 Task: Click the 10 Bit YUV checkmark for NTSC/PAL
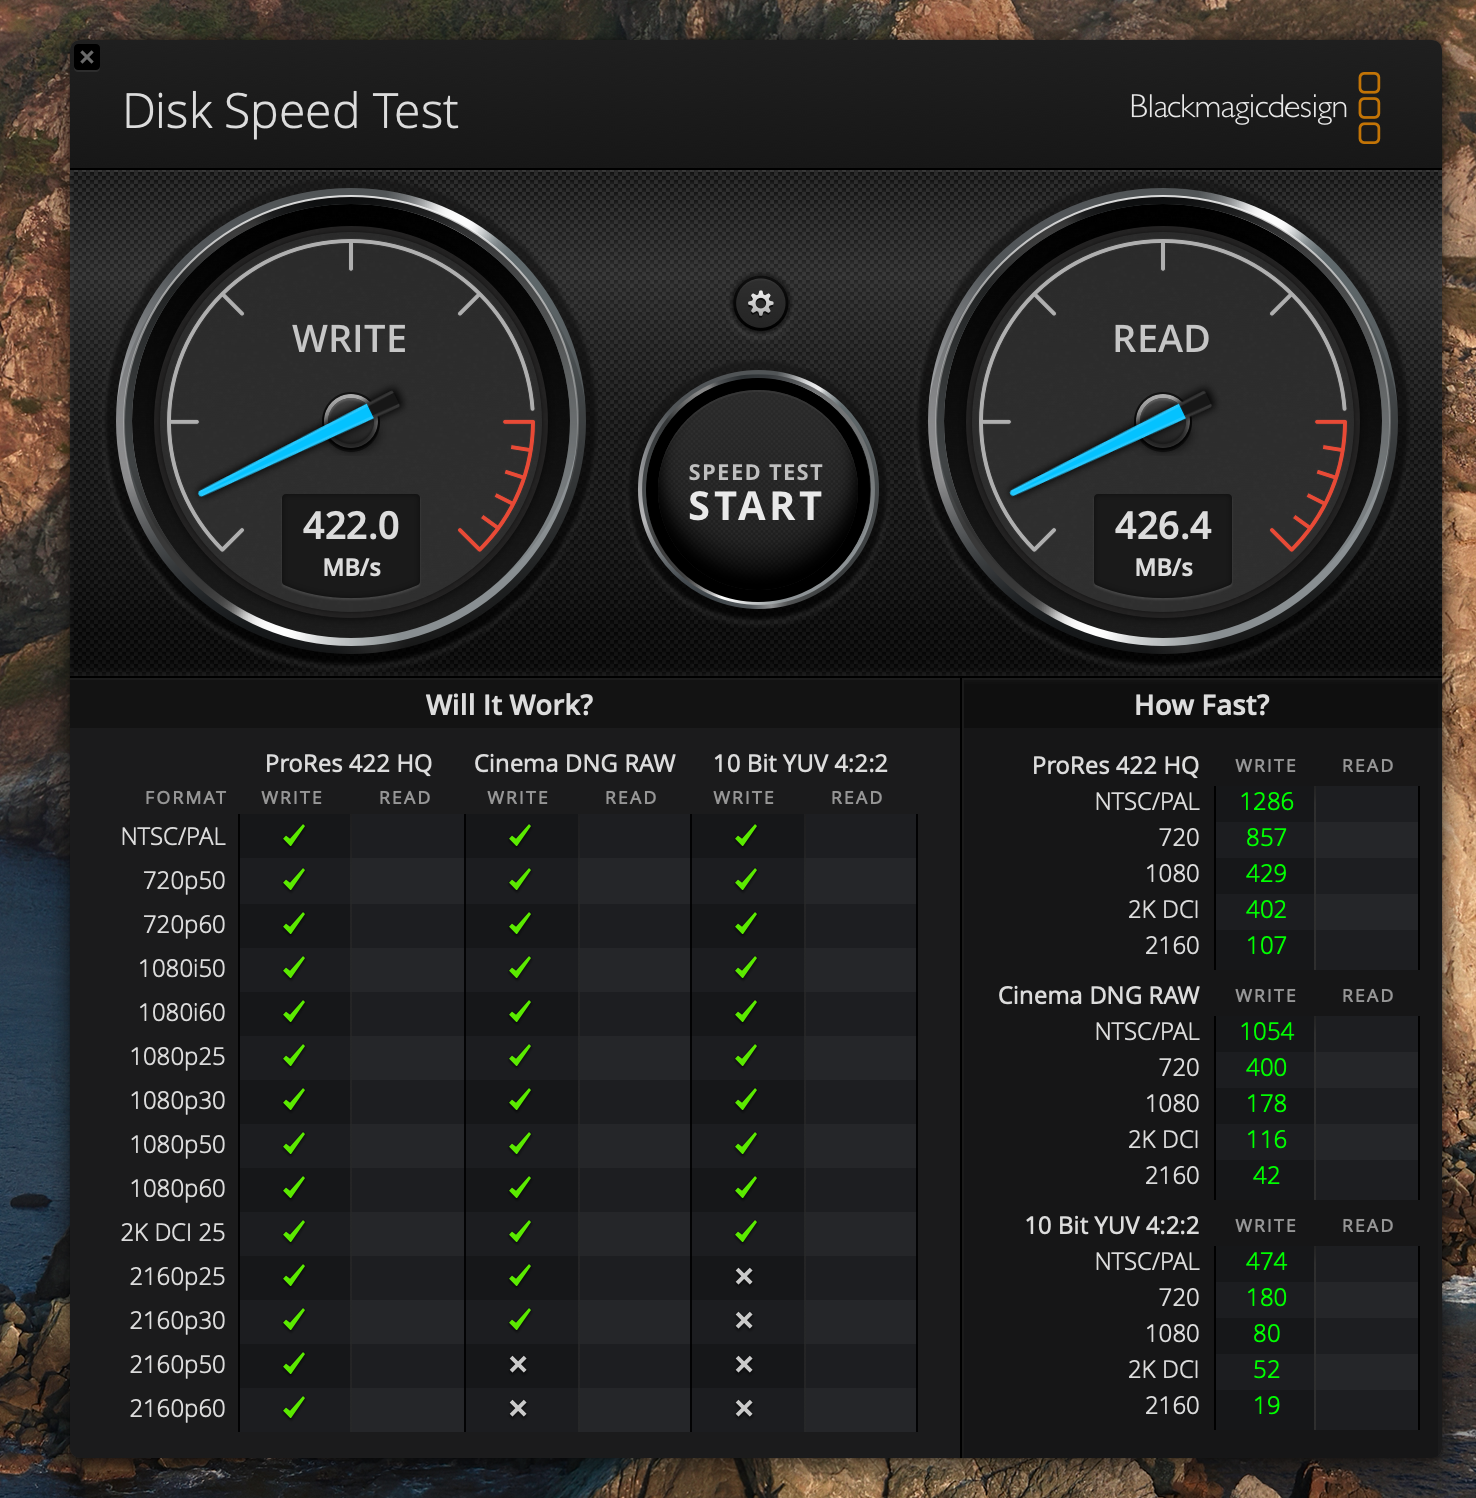746,836
